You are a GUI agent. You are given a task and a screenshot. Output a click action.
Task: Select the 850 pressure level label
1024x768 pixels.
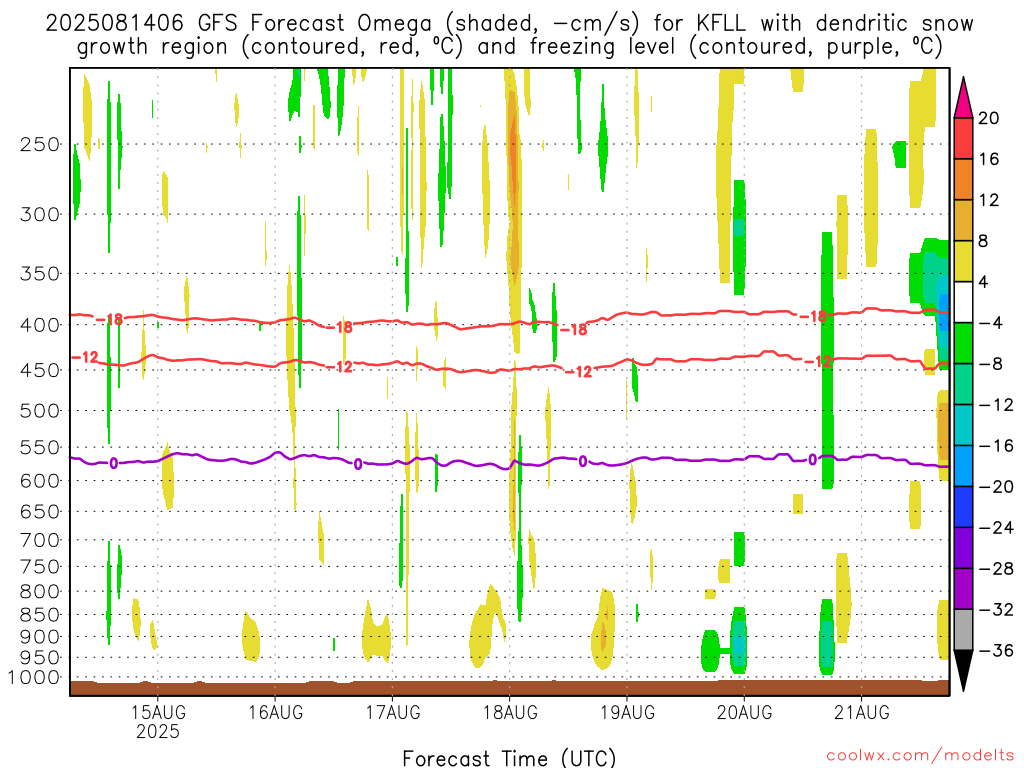(40, 615)
